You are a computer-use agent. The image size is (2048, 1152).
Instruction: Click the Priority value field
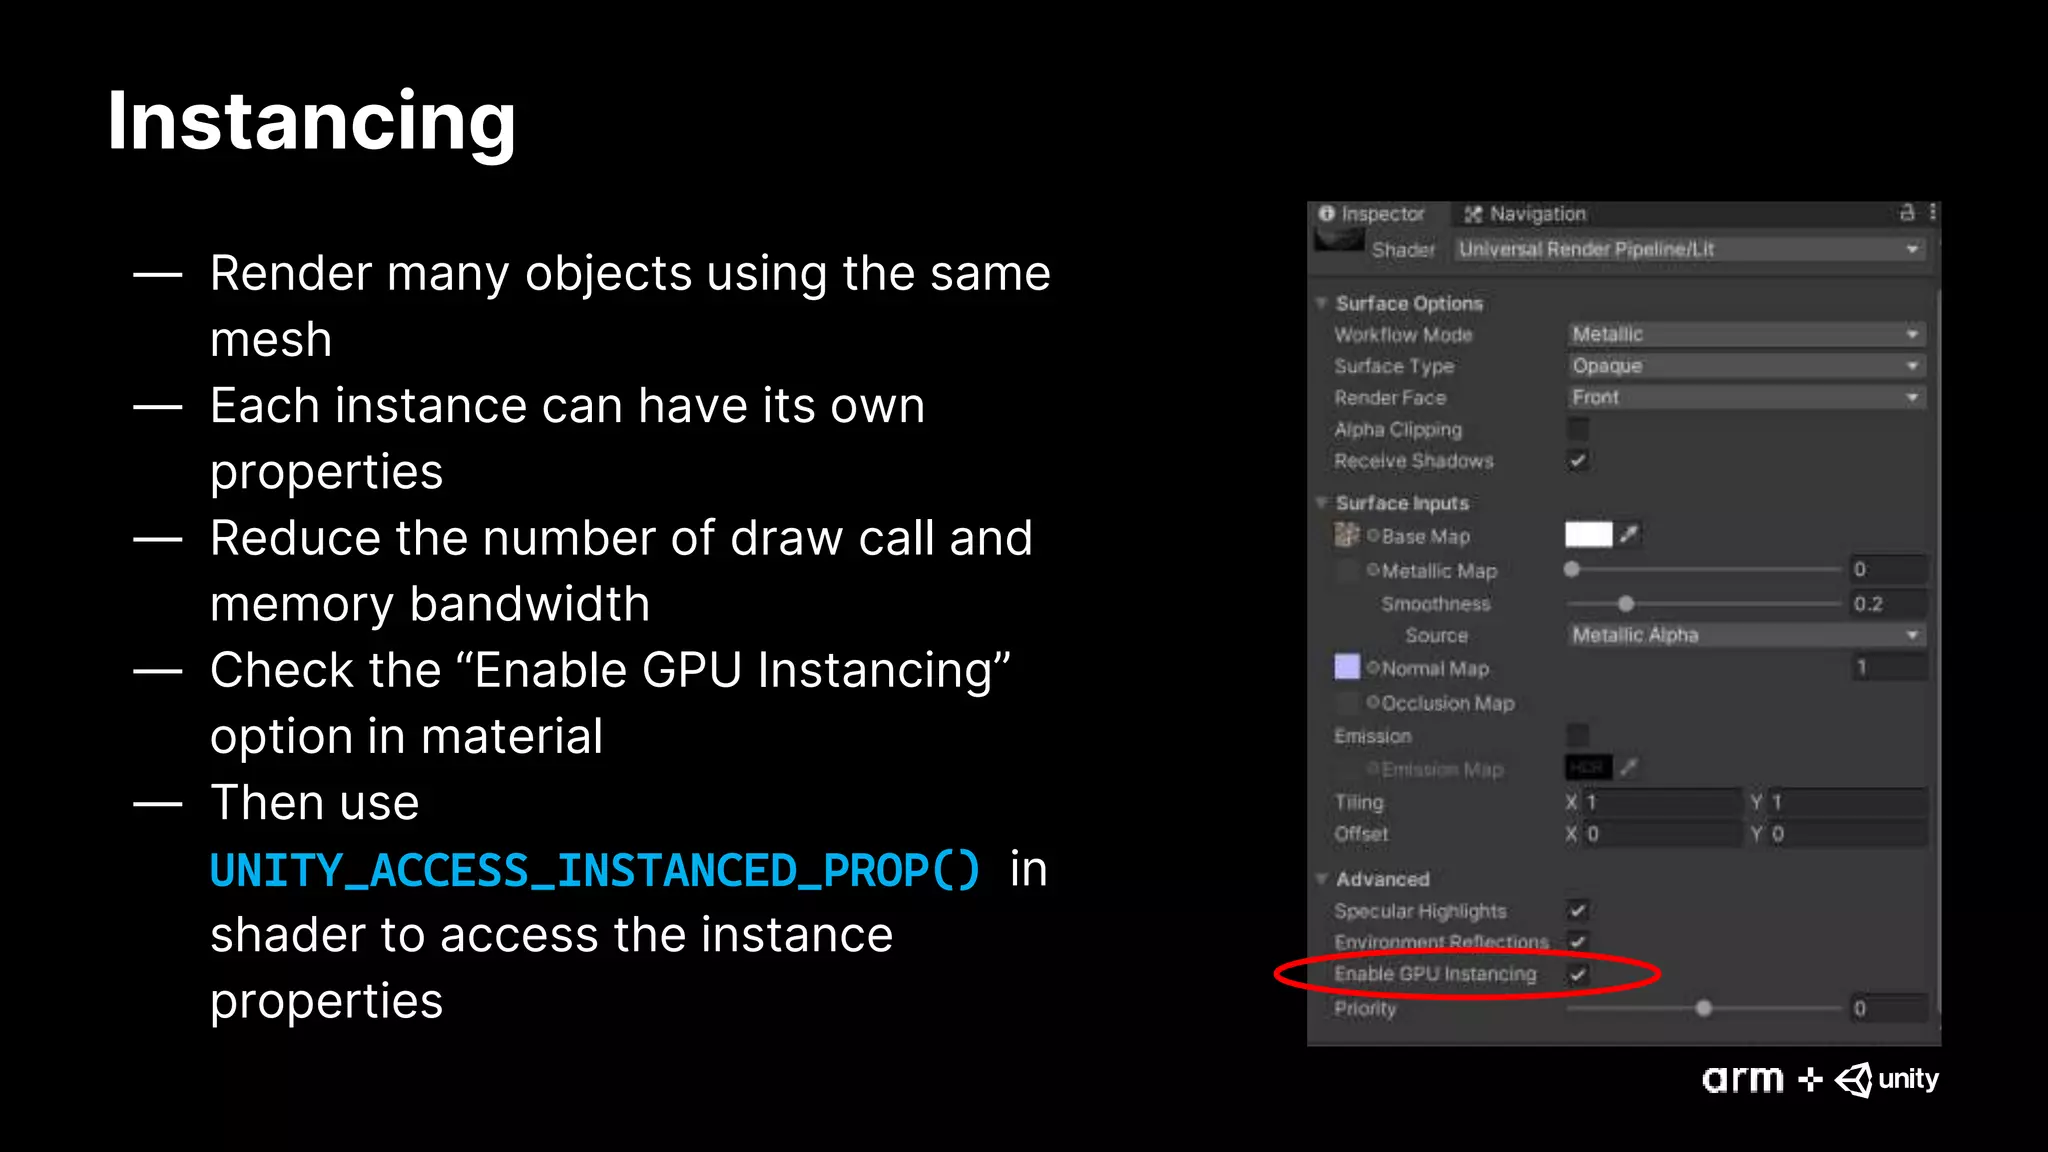[x=1888, y=1008]
